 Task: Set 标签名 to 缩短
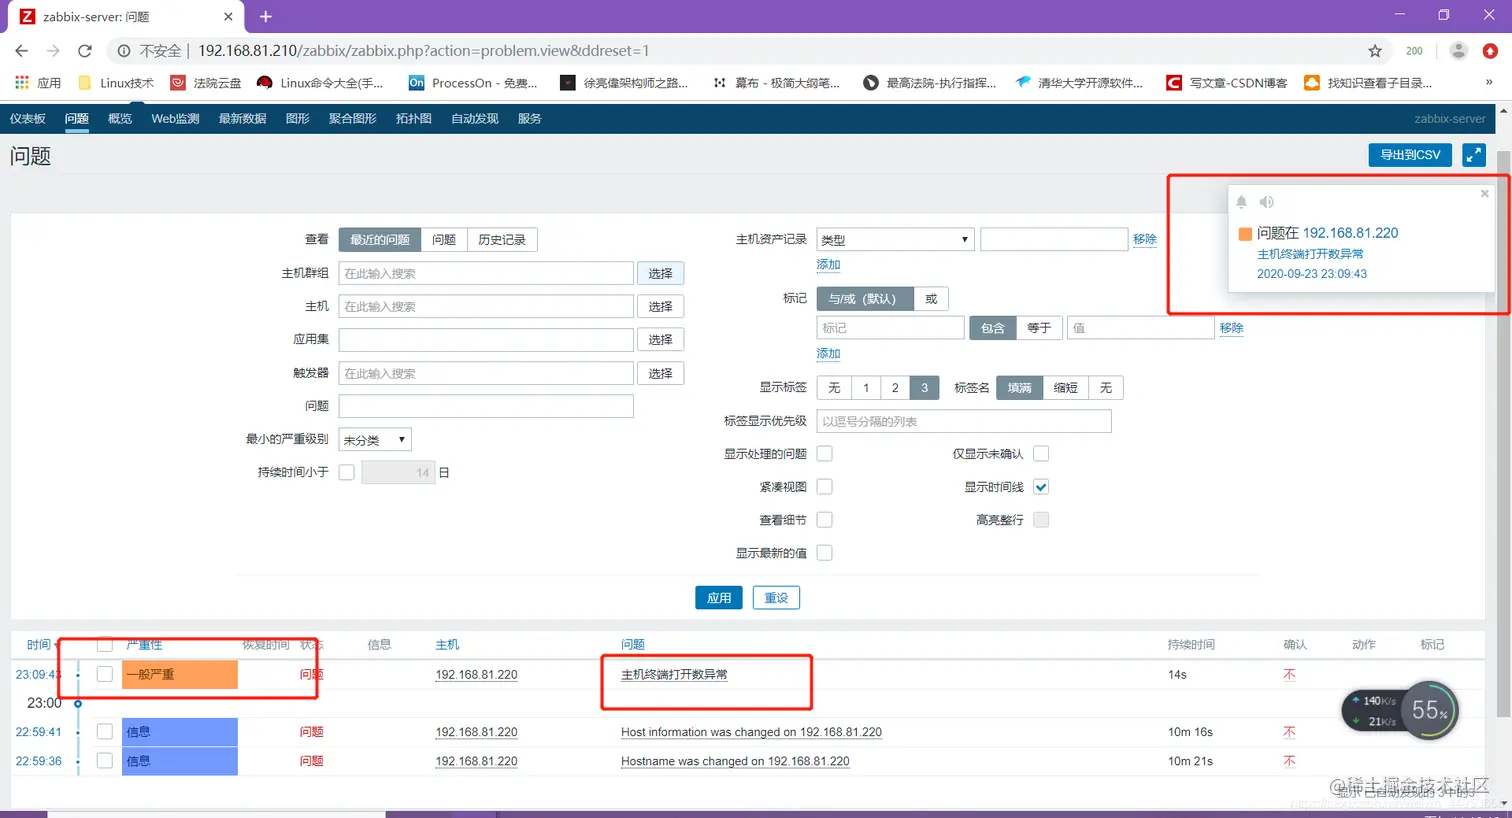1065,388
